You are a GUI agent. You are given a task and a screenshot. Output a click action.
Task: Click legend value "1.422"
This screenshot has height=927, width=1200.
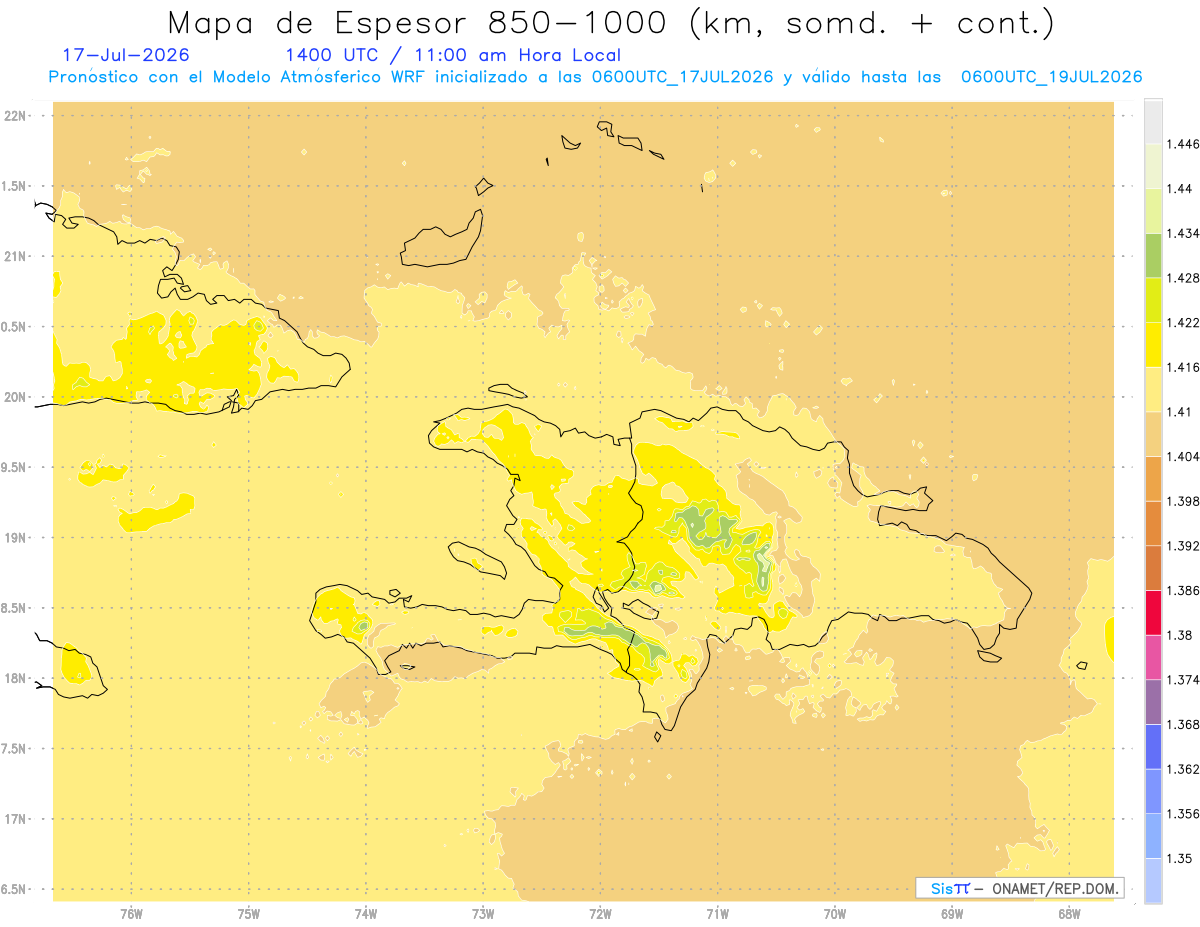(x=1183, y=322)
